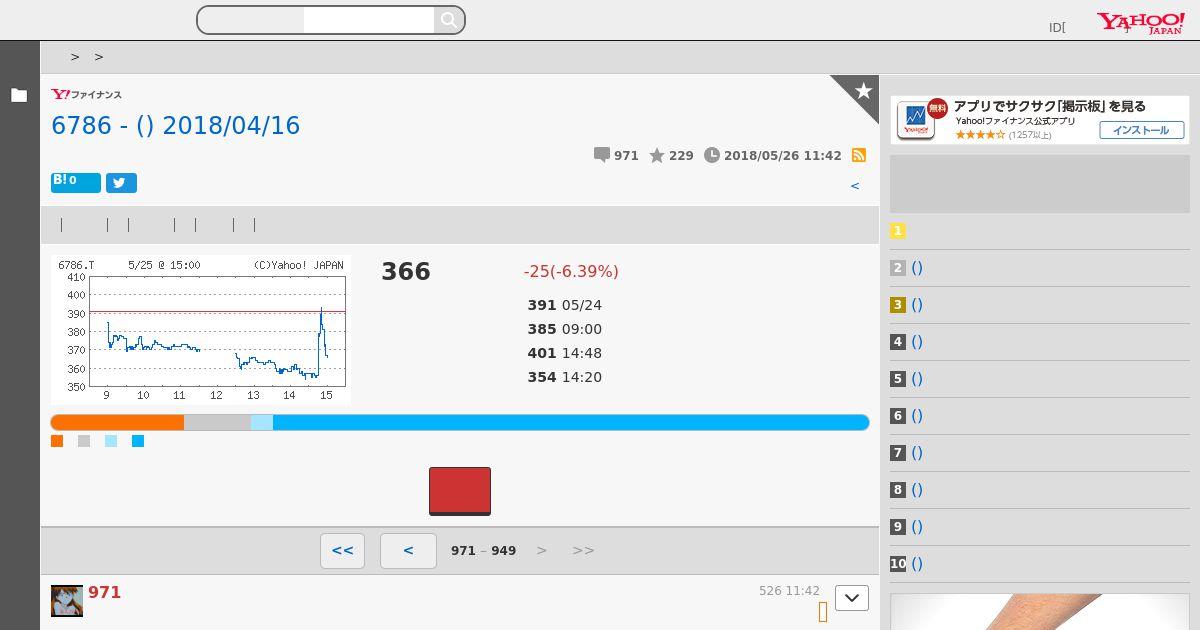Image resolution: width=1200 pixels, height=630 pixels.
Task: Click the gray banner above ranking list
Action: click(x=1040, y=184)
